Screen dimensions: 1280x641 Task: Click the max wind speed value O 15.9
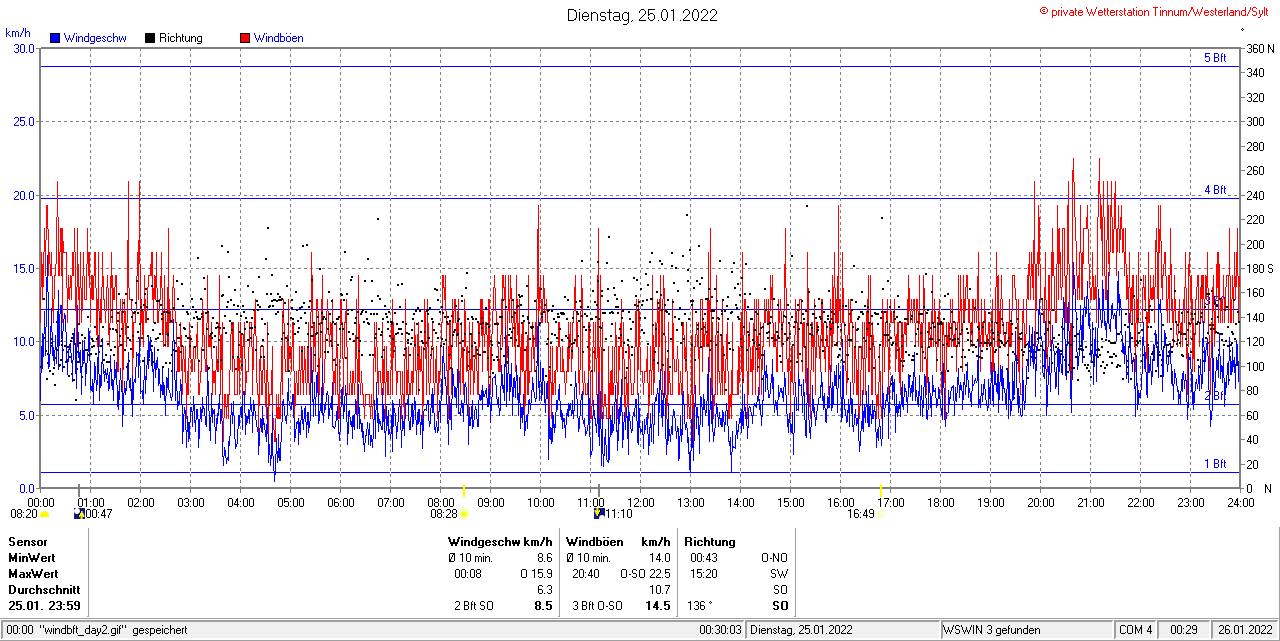point(536,574)
